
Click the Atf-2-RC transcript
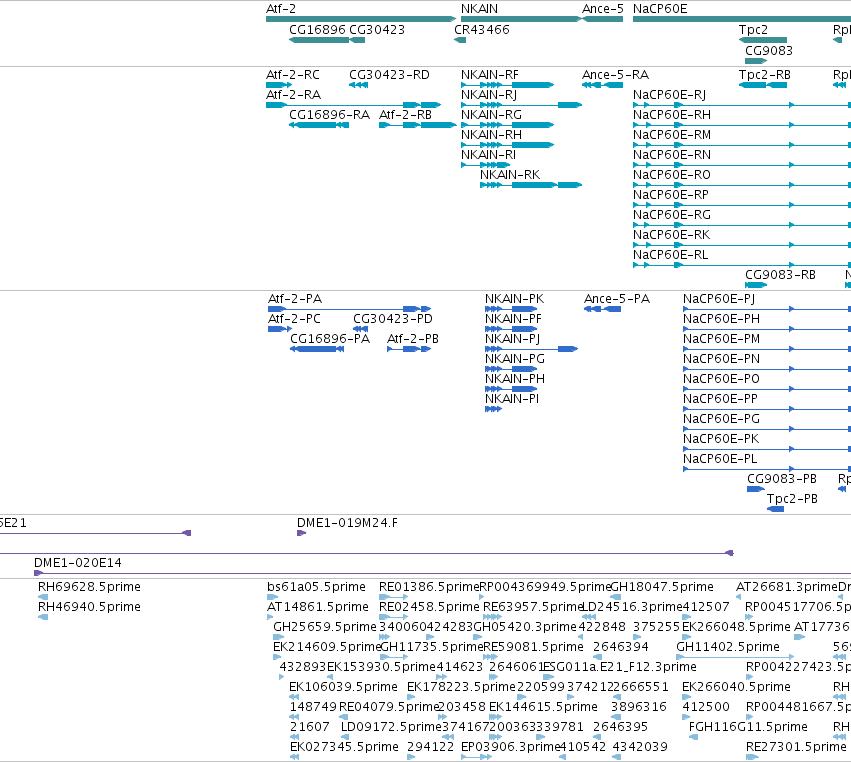(x=278, y=85)
